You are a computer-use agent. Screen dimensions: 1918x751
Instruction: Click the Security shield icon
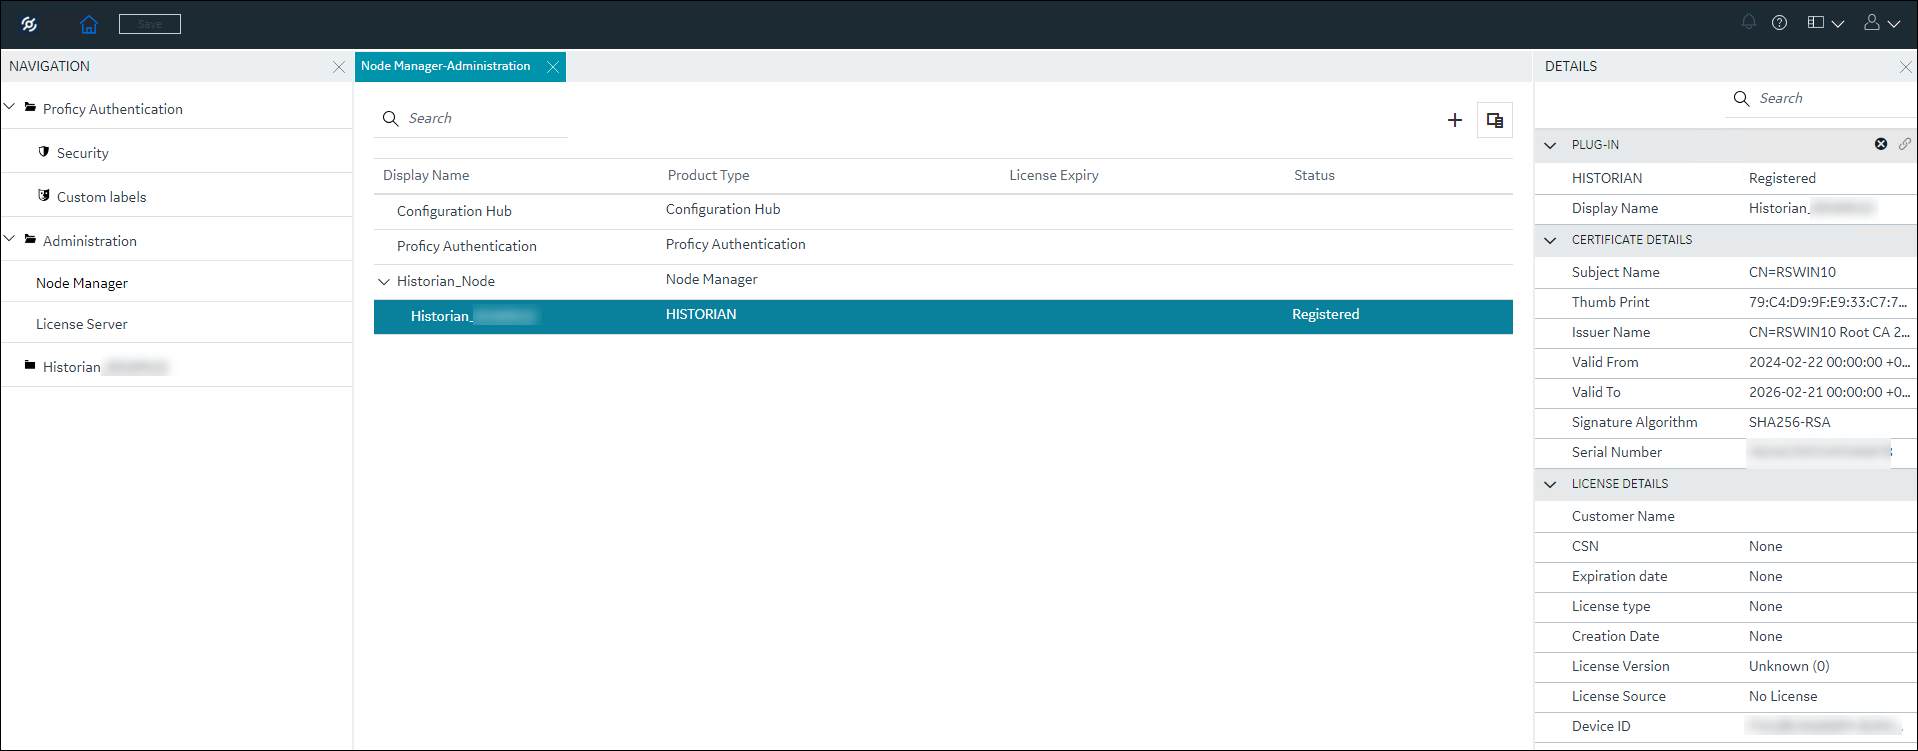(44, 152)
